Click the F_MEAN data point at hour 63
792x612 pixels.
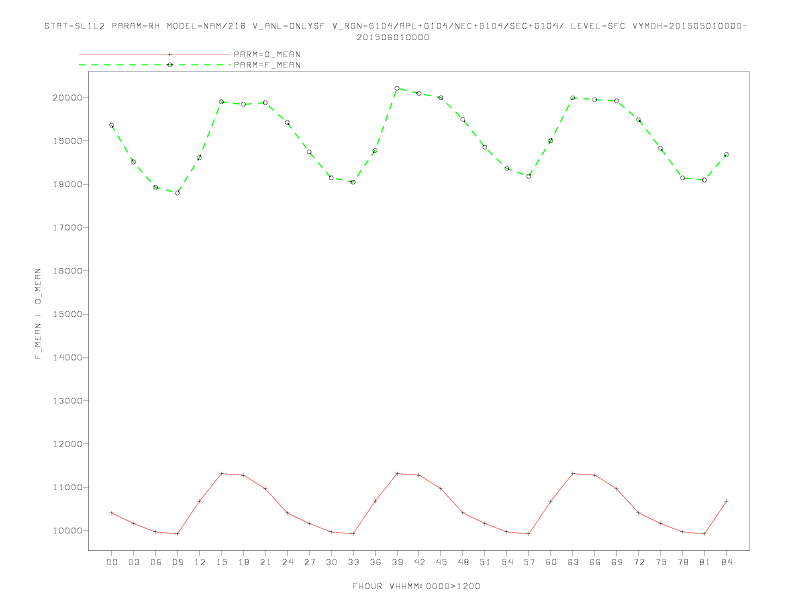[x=573, y=97]
